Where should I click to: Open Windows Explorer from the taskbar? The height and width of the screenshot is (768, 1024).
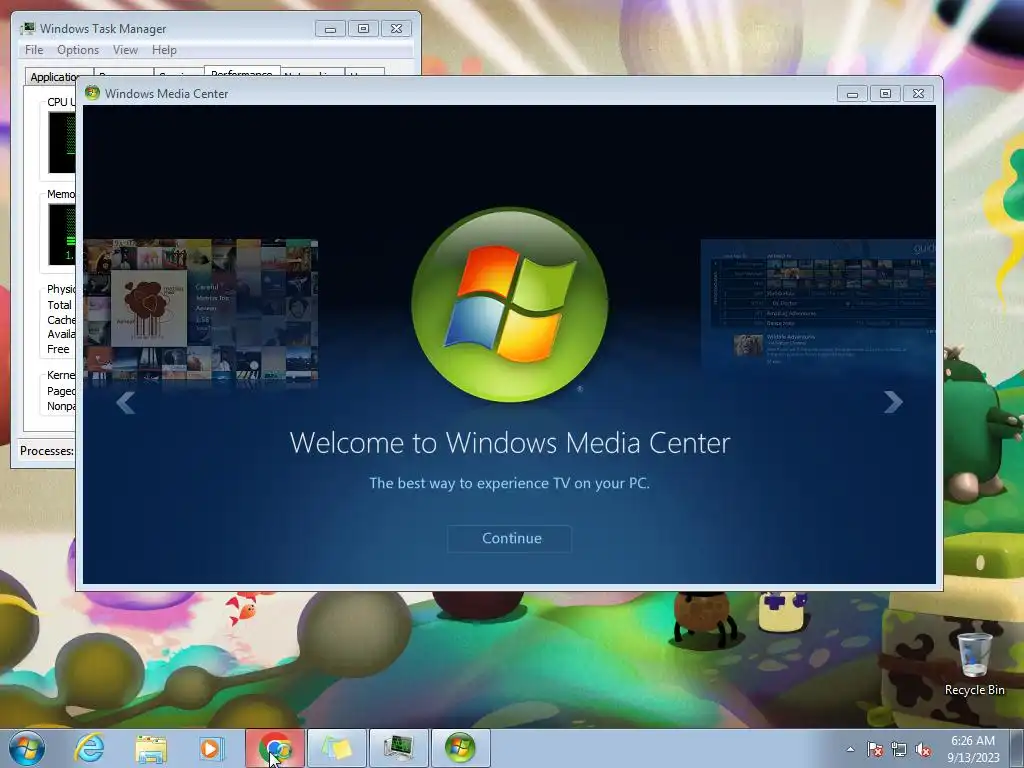[x=151, y=748]
